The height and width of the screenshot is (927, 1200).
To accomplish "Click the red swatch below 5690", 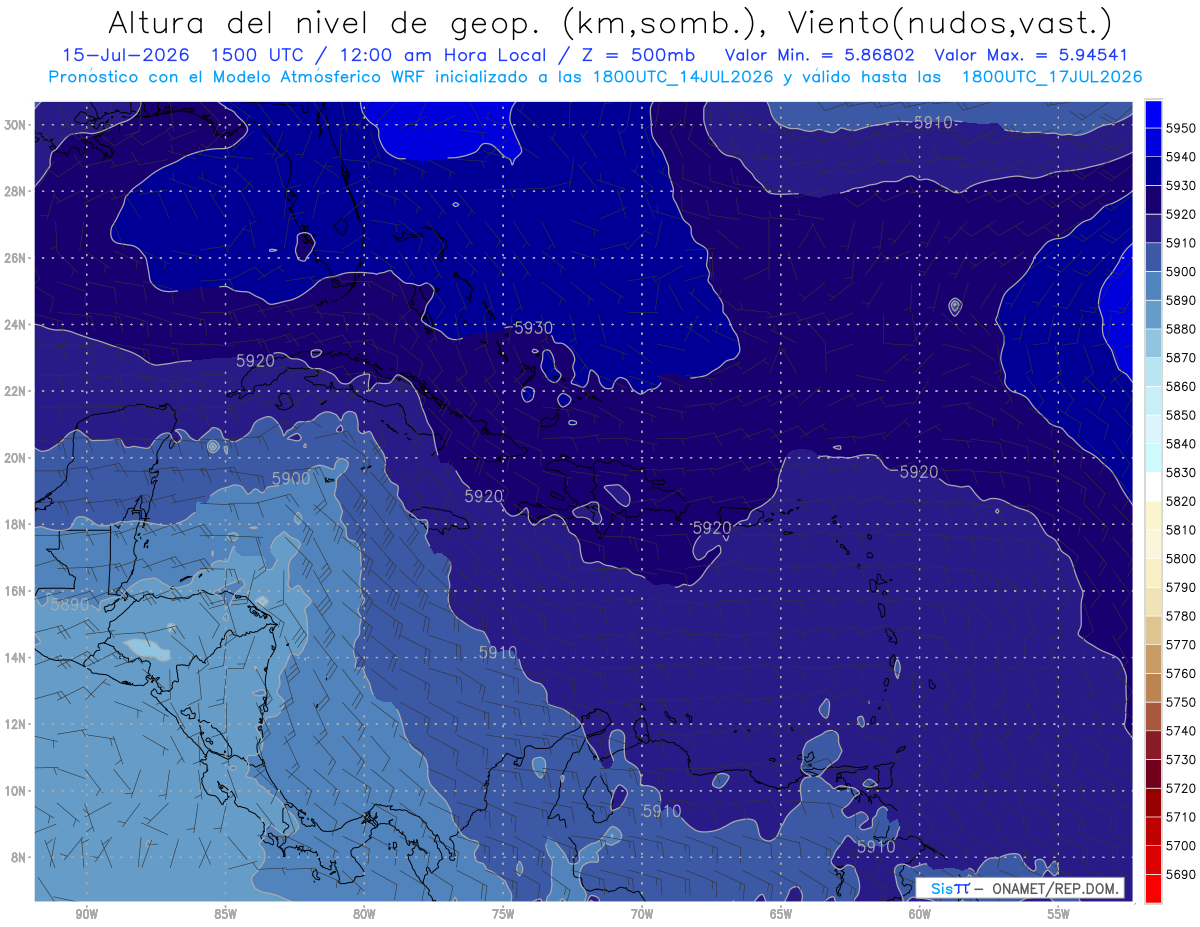I will (x=1153, y=889).
